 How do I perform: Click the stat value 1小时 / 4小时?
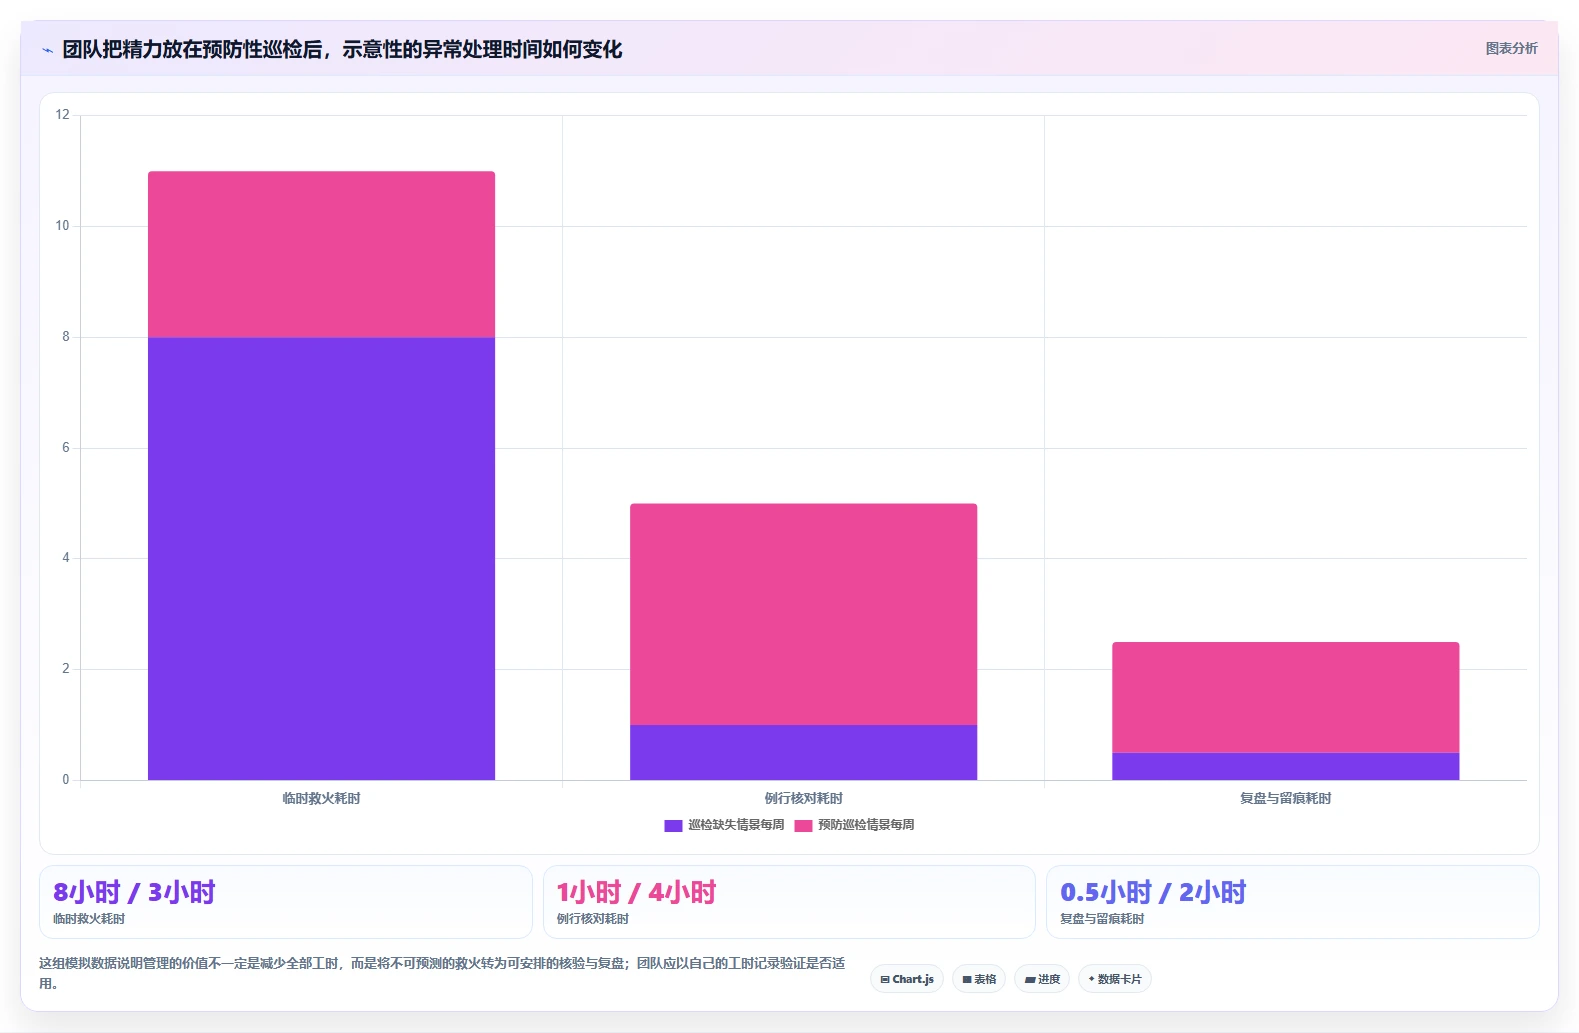point(636,892)
